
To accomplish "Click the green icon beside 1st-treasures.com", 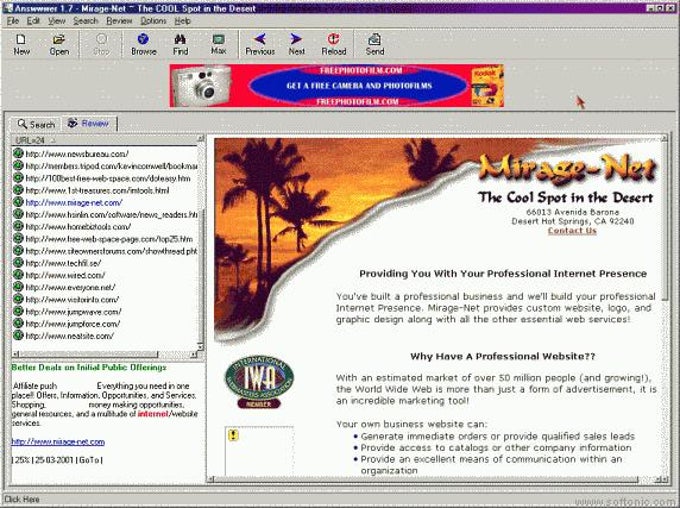I will pyautogui.click(x=18, y=190).
